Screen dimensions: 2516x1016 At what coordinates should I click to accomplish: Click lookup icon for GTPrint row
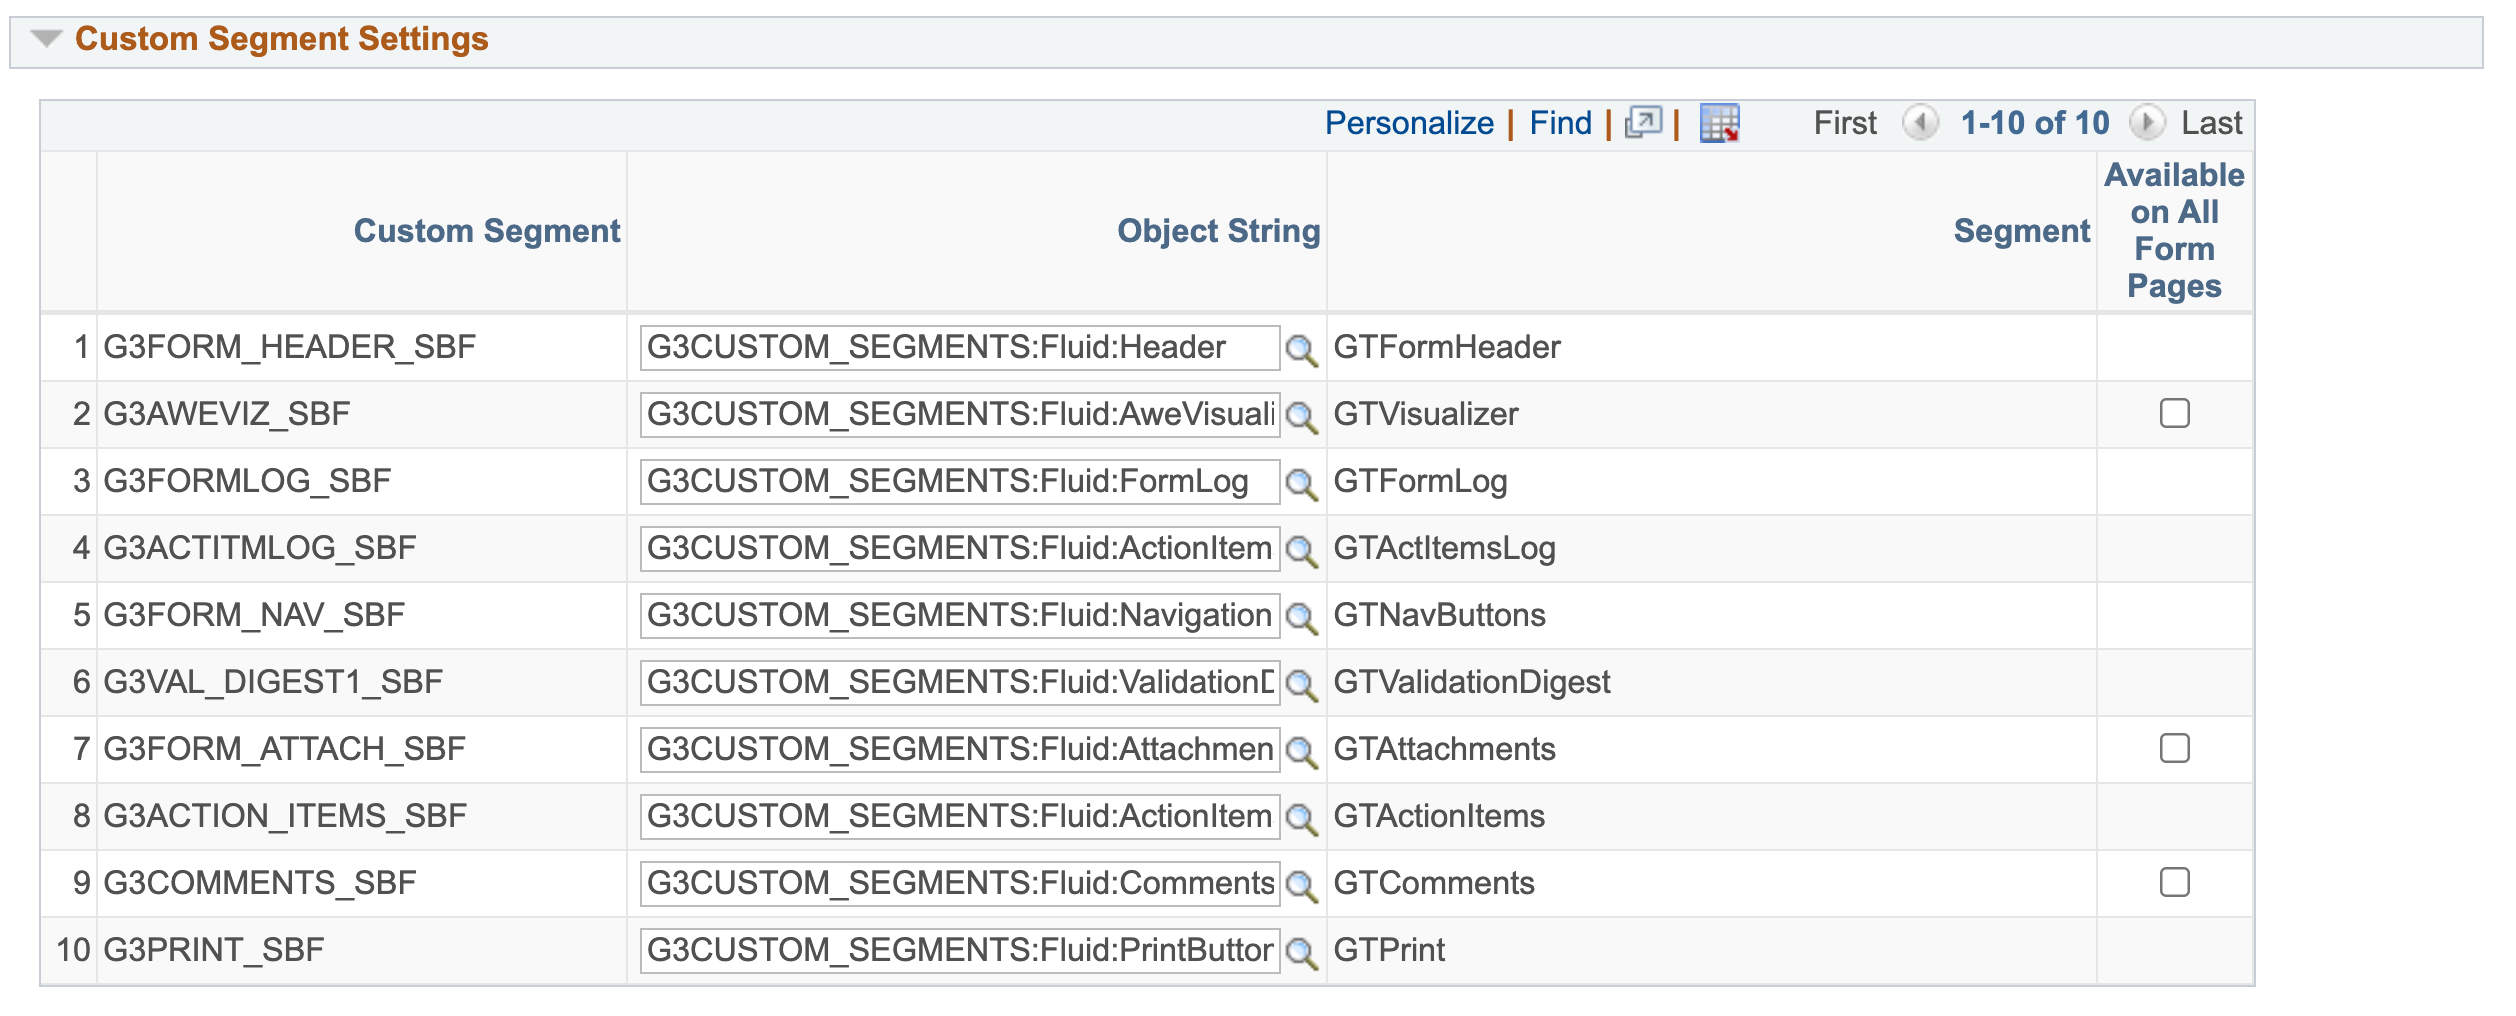(x=1301, y=953)
